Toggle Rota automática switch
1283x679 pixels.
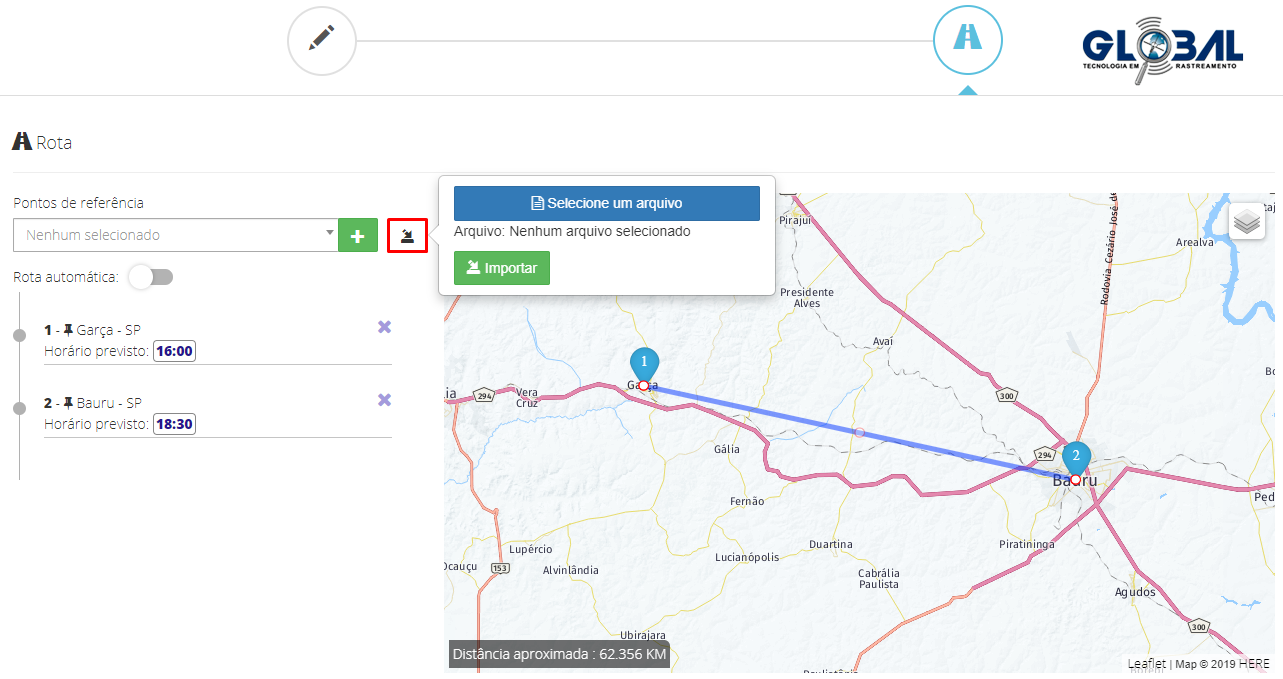[151, 277]
